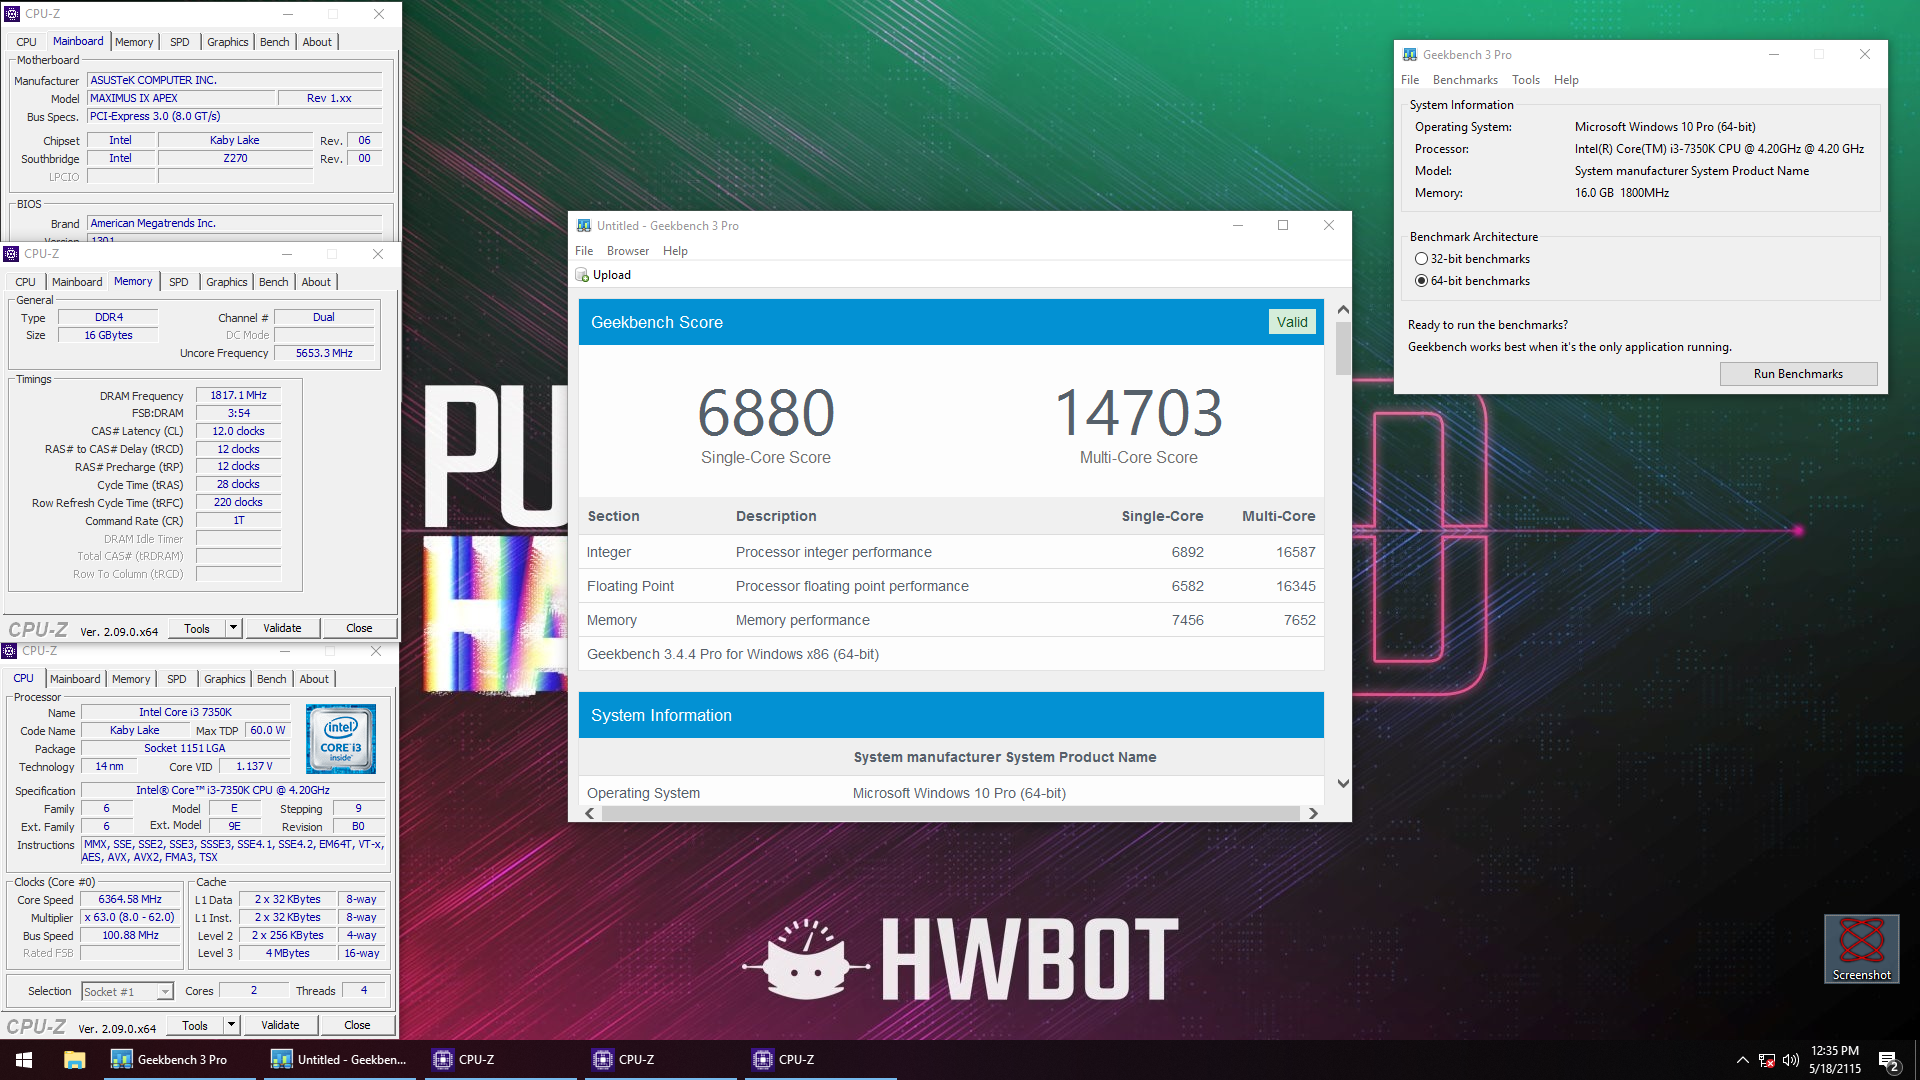Click the Untitled Geekbench window title icon
This screenshot has width=1920, height=1080.
coord(583,226)
